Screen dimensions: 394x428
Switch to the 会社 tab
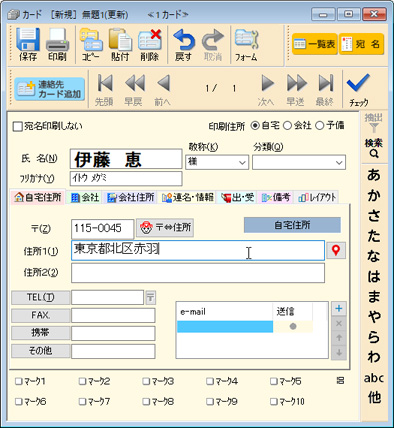tap(85, 197)
